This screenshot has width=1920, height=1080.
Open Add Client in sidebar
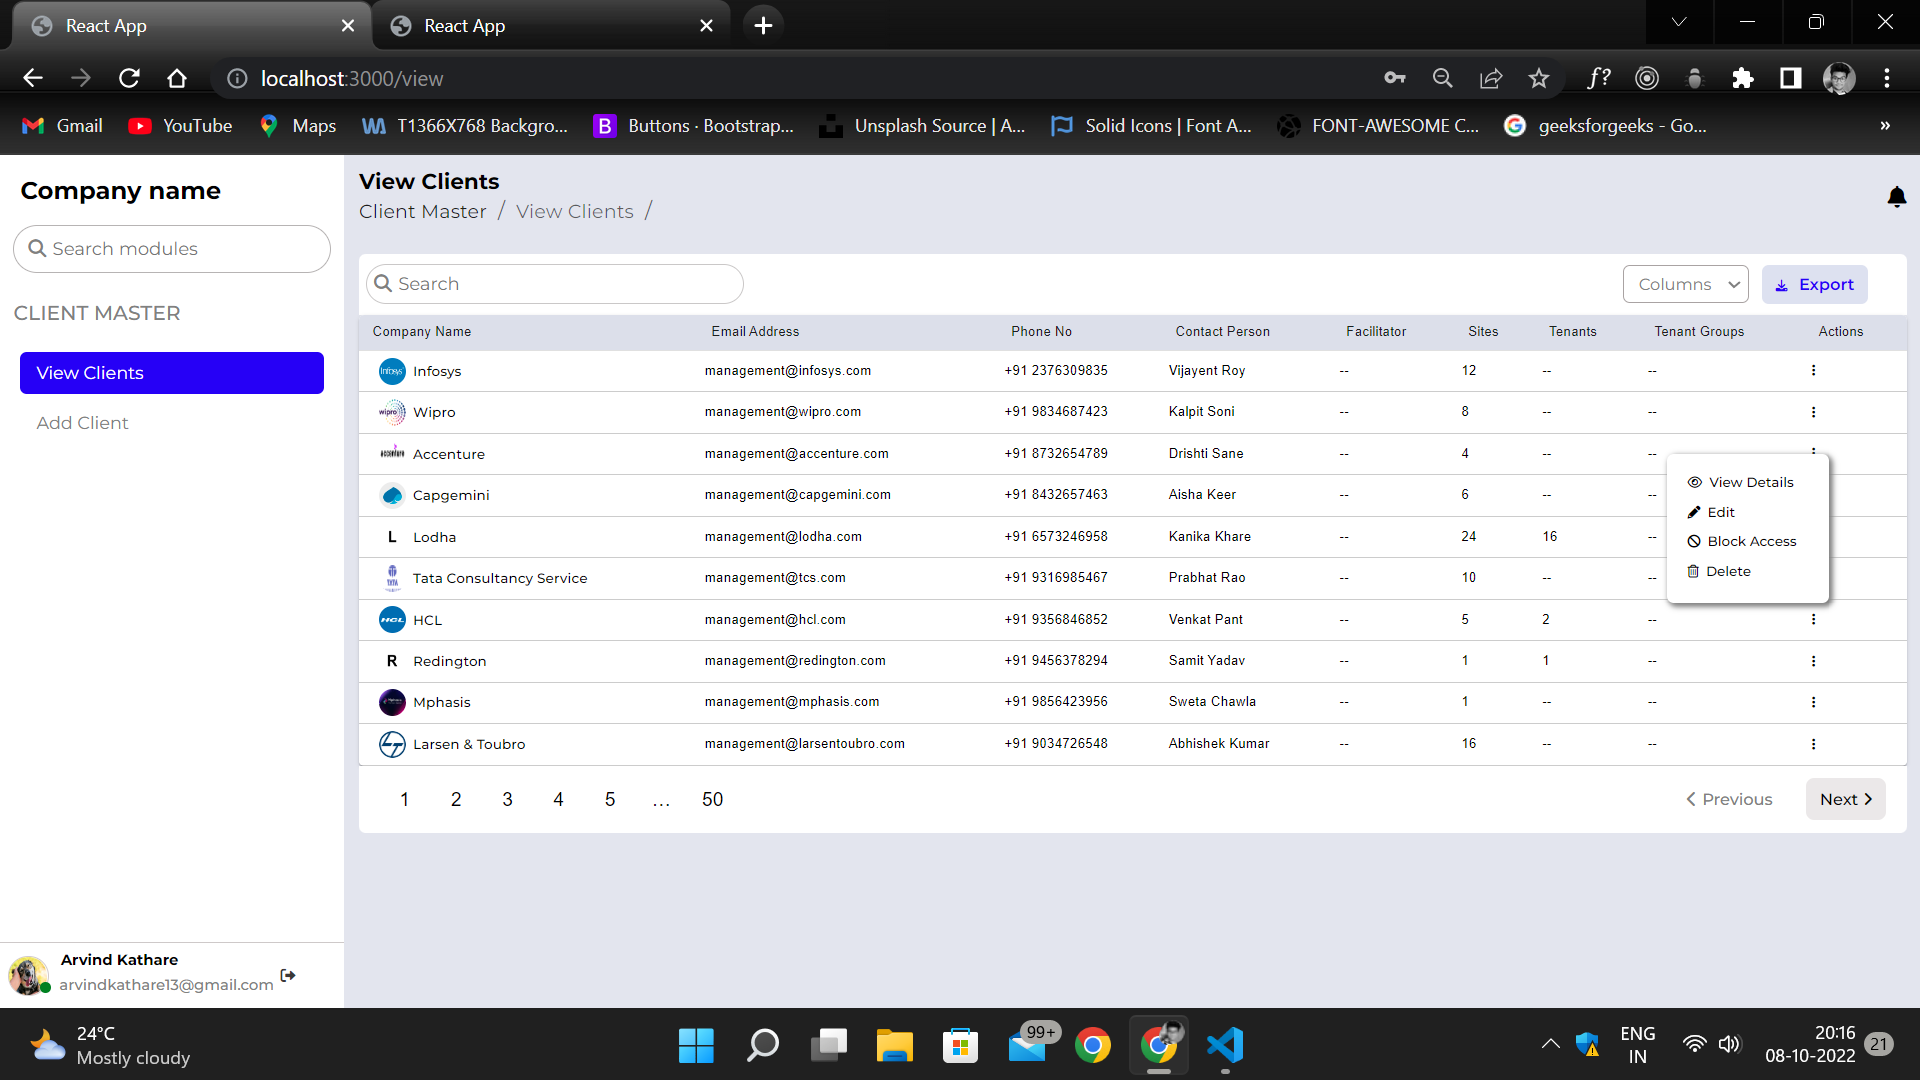(x=82, y=423)
